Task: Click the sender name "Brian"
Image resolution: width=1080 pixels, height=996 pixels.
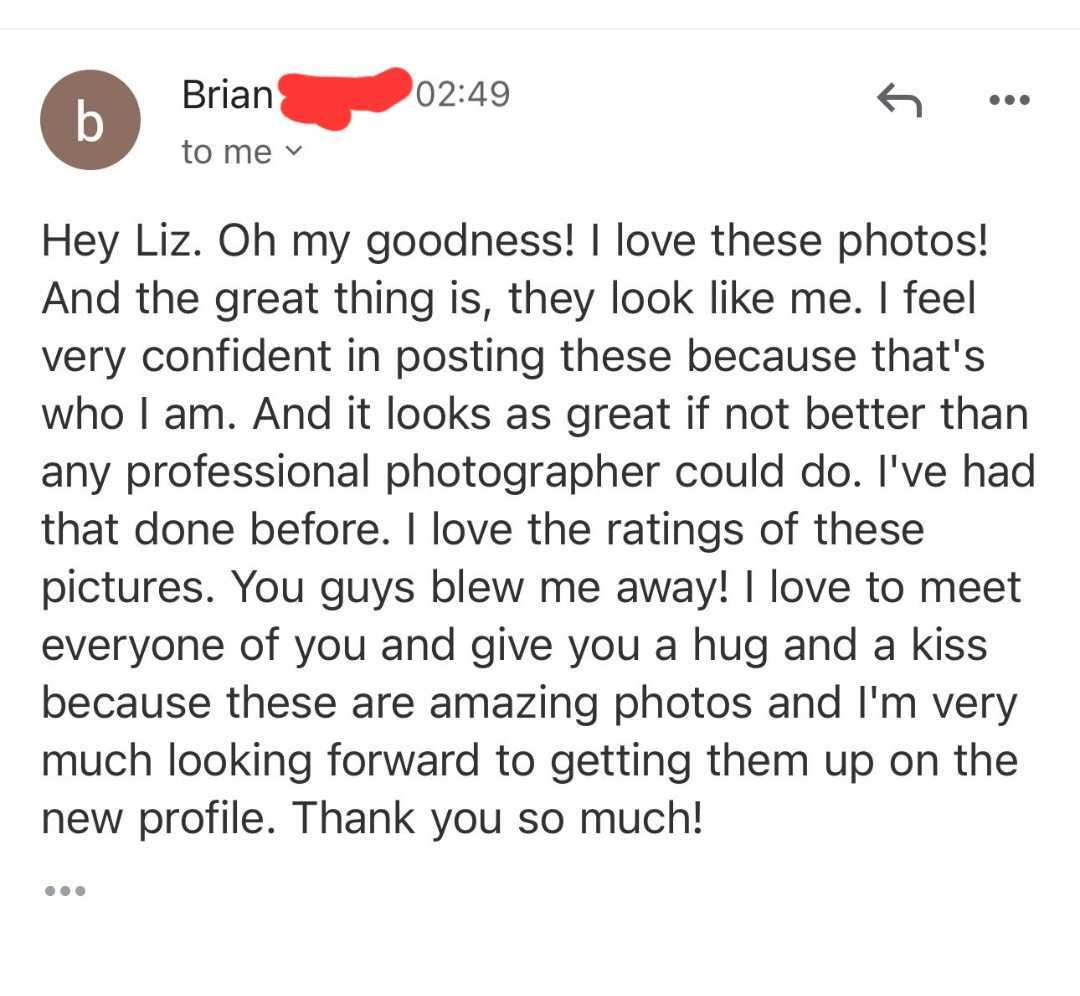Action: point(227,95)
